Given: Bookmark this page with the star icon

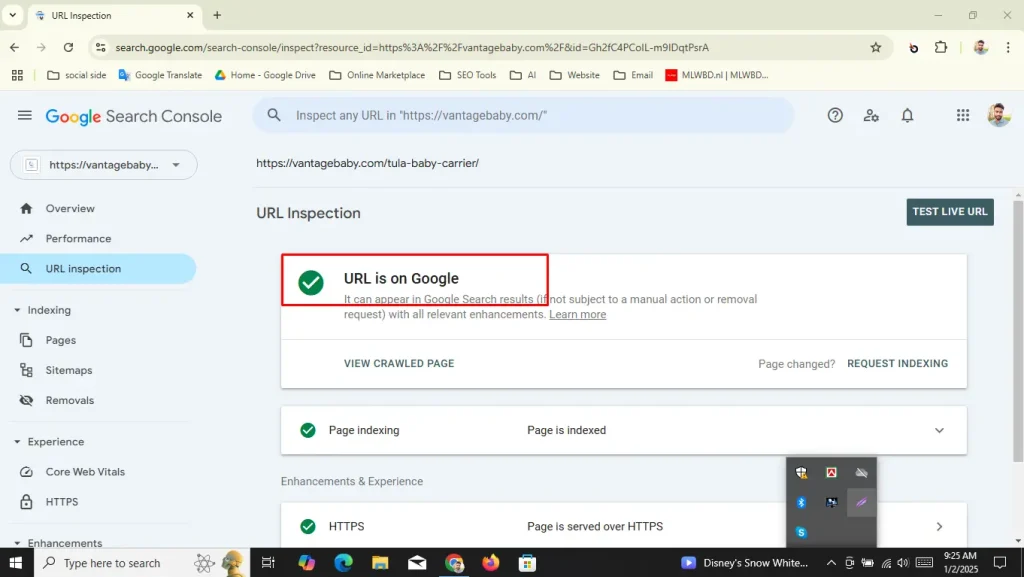Looking at the screenshot, I should pyautogui.click(x=876, y=47).
